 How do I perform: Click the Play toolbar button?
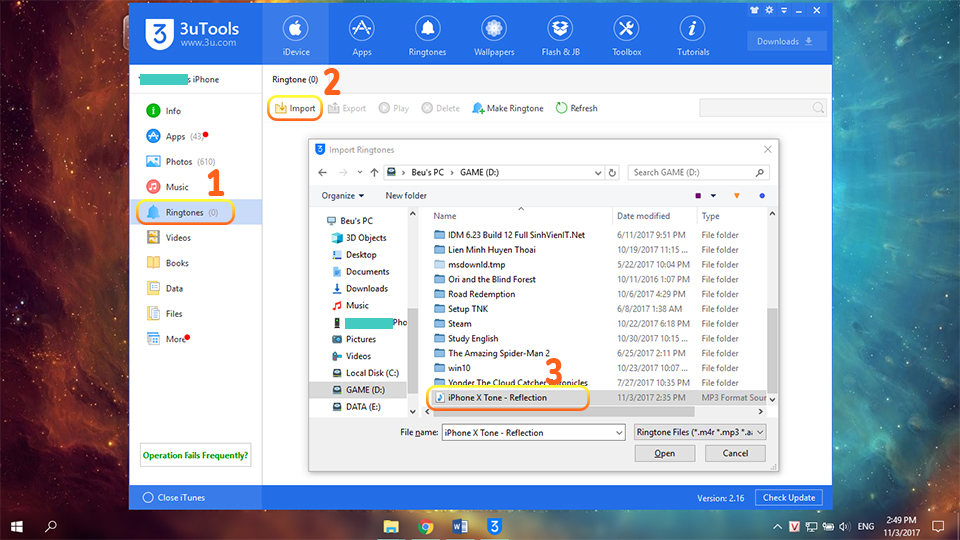click(x=394, y=108)
